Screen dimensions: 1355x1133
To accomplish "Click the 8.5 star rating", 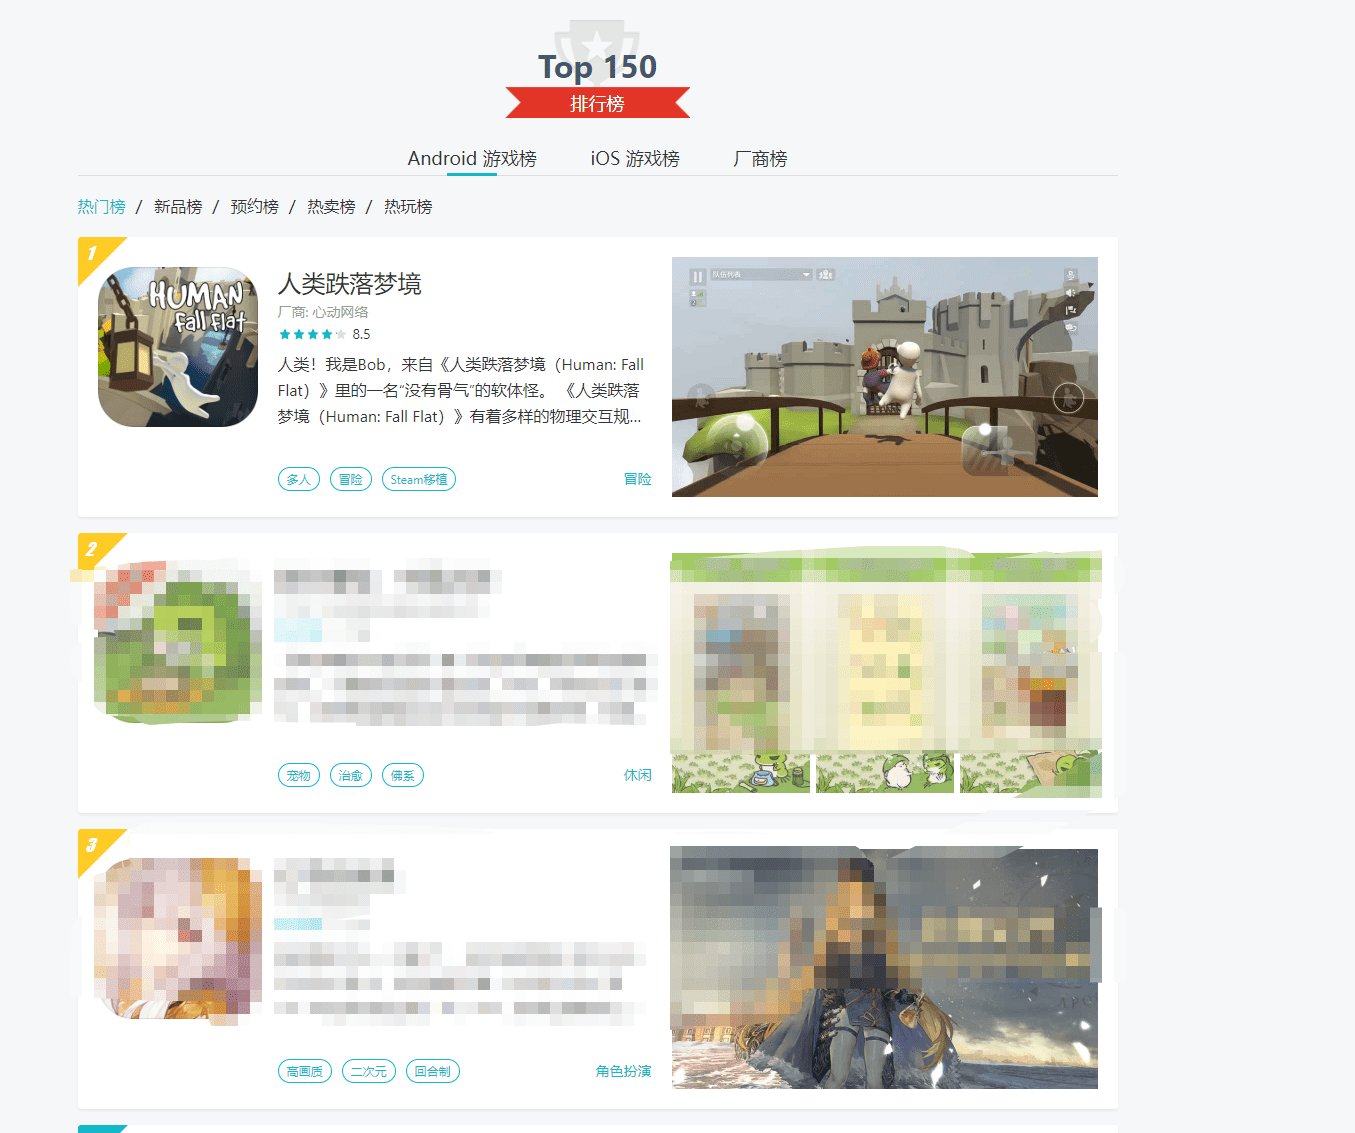I will (x=325, y=334).
